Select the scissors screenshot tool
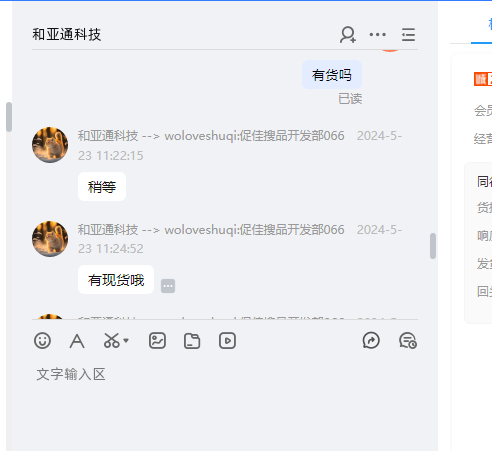Screen dimensions: 492x451 [x=111, y=341]
